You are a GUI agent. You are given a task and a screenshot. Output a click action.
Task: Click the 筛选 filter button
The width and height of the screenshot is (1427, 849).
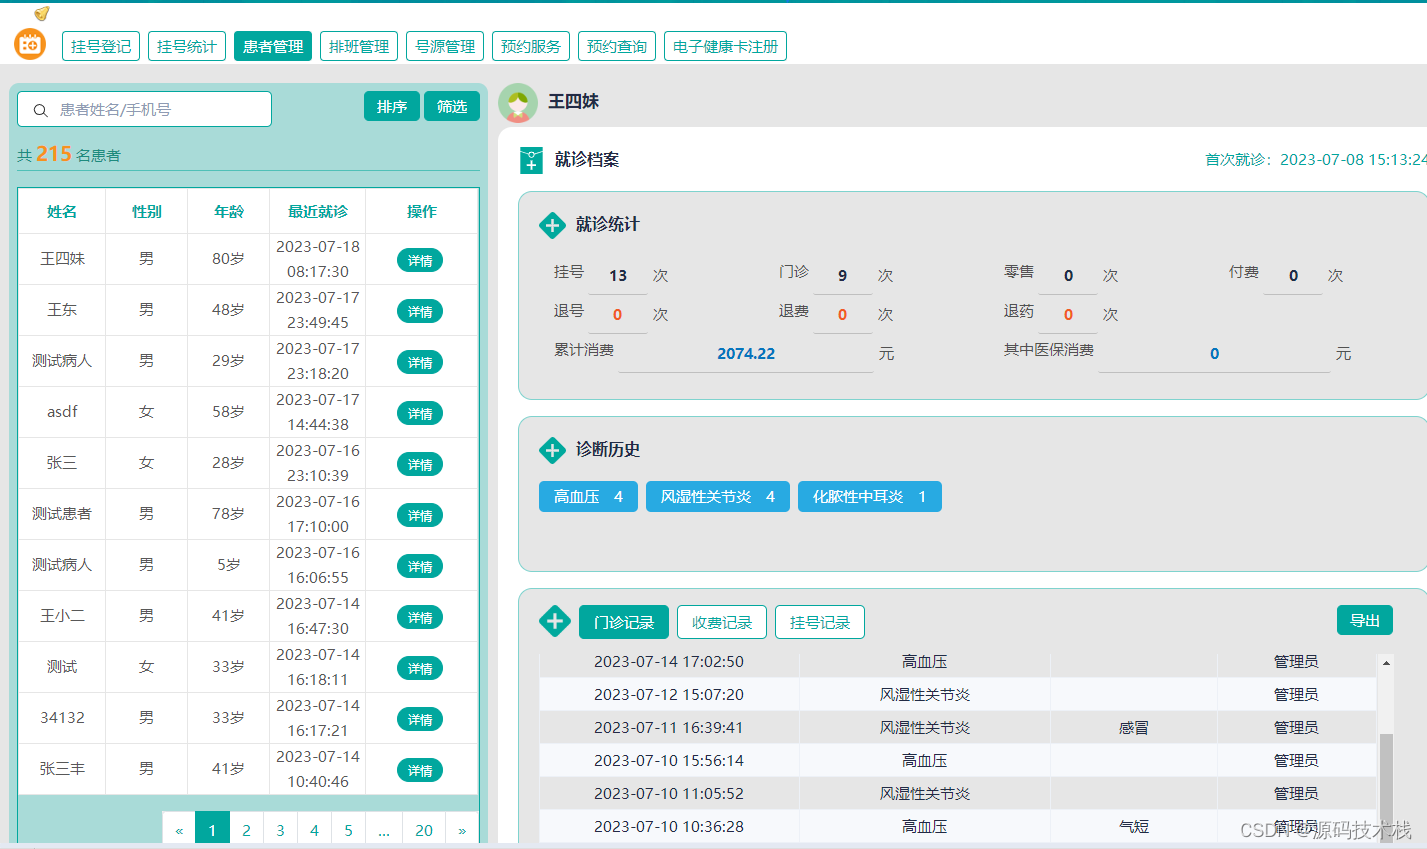coord(451,105)
